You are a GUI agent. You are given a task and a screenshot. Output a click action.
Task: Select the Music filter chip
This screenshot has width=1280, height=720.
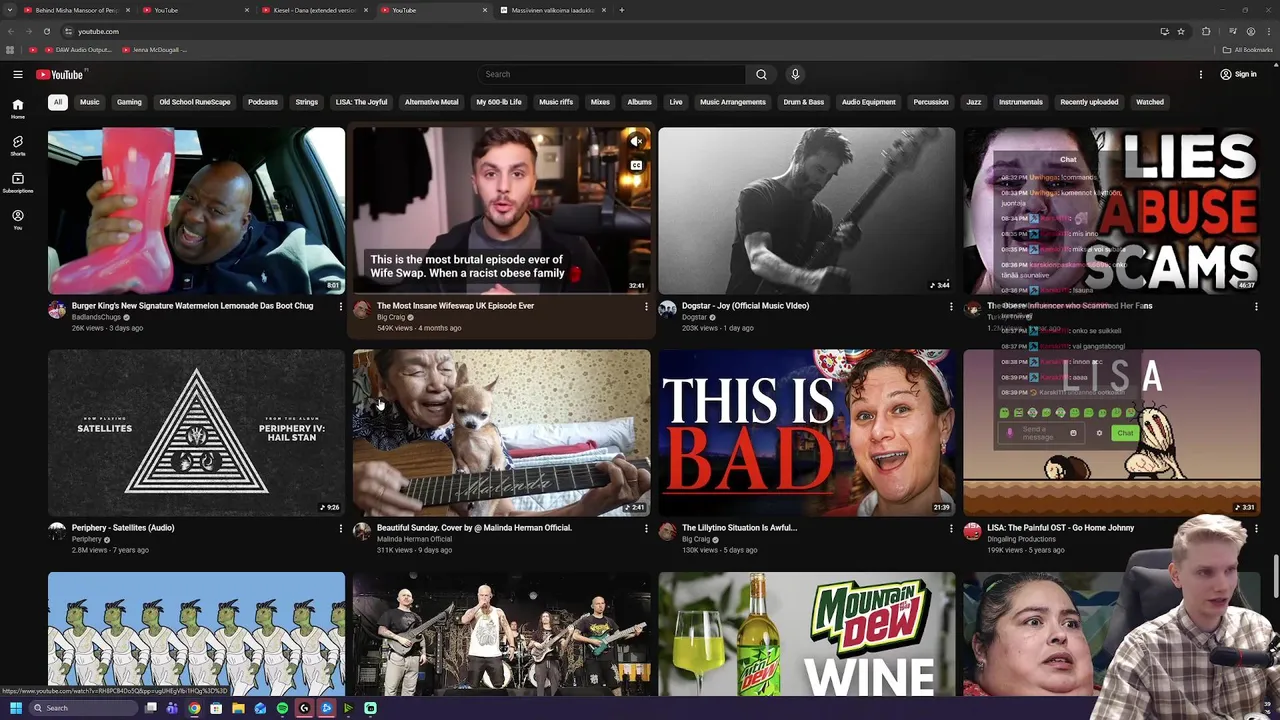tap(89, 102)
